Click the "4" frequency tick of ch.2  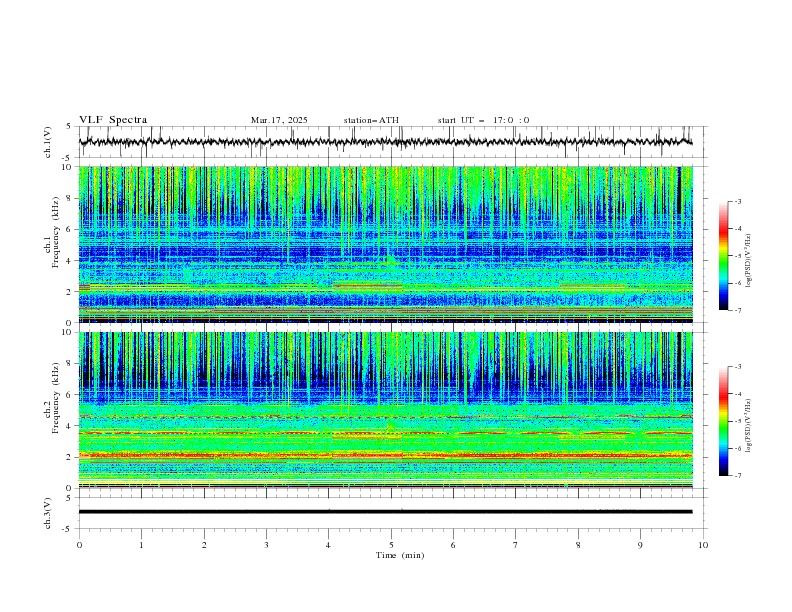point(70,426)
